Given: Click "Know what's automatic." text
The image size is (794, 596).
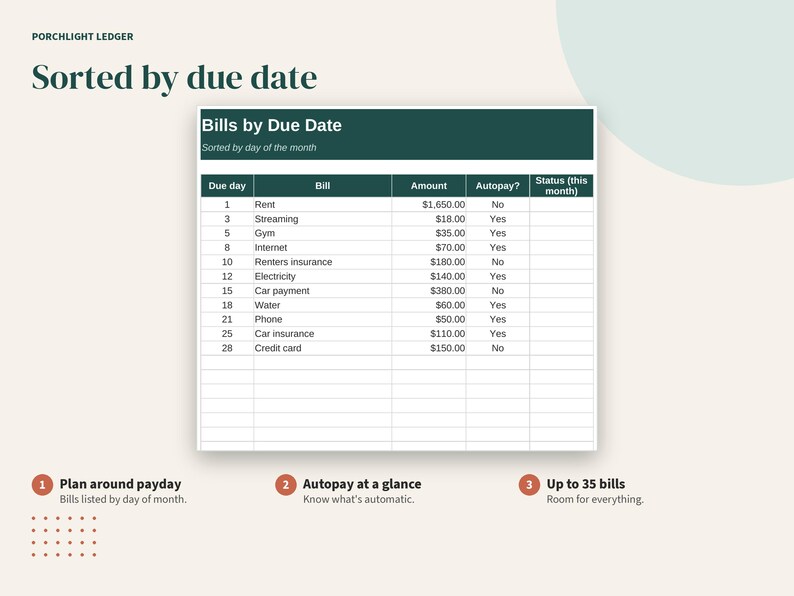Looking at the screenshot, I should click(359, 499).
